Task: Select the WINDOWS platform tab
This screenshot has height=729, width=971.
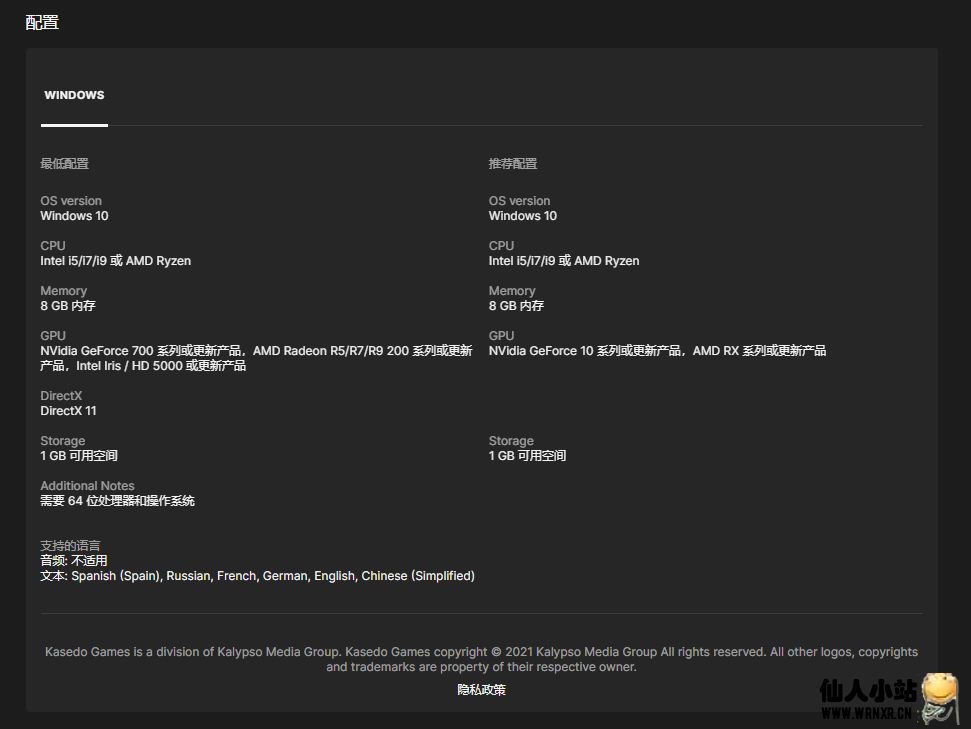Action: pyautogui.click(x=74, y=96)
